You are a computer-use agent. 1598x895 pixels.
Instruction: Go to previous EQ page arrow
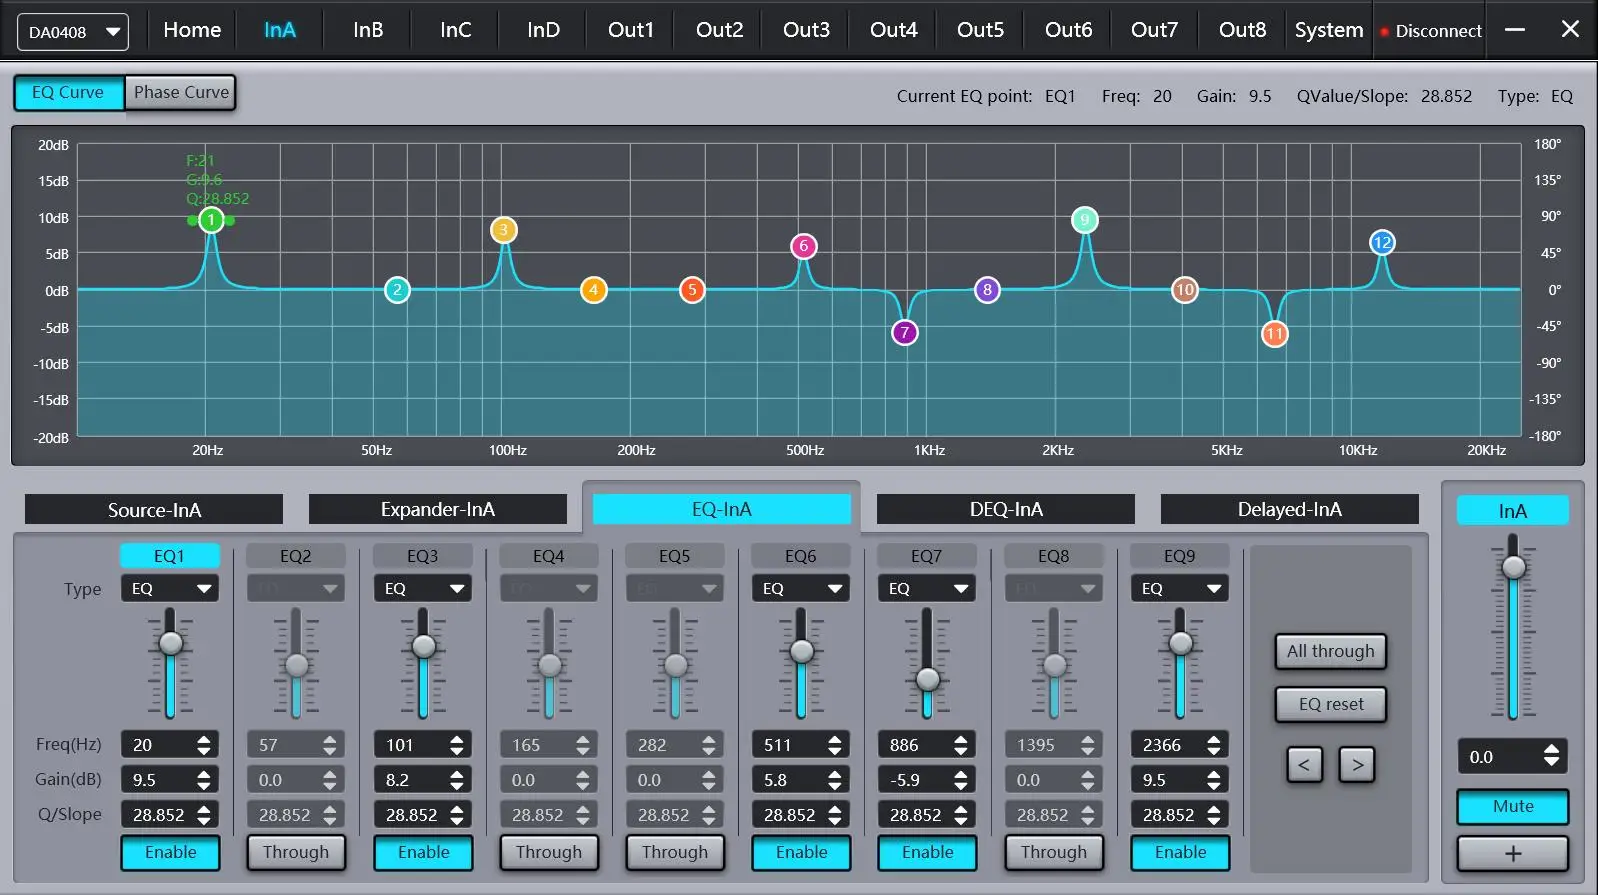1304,765
